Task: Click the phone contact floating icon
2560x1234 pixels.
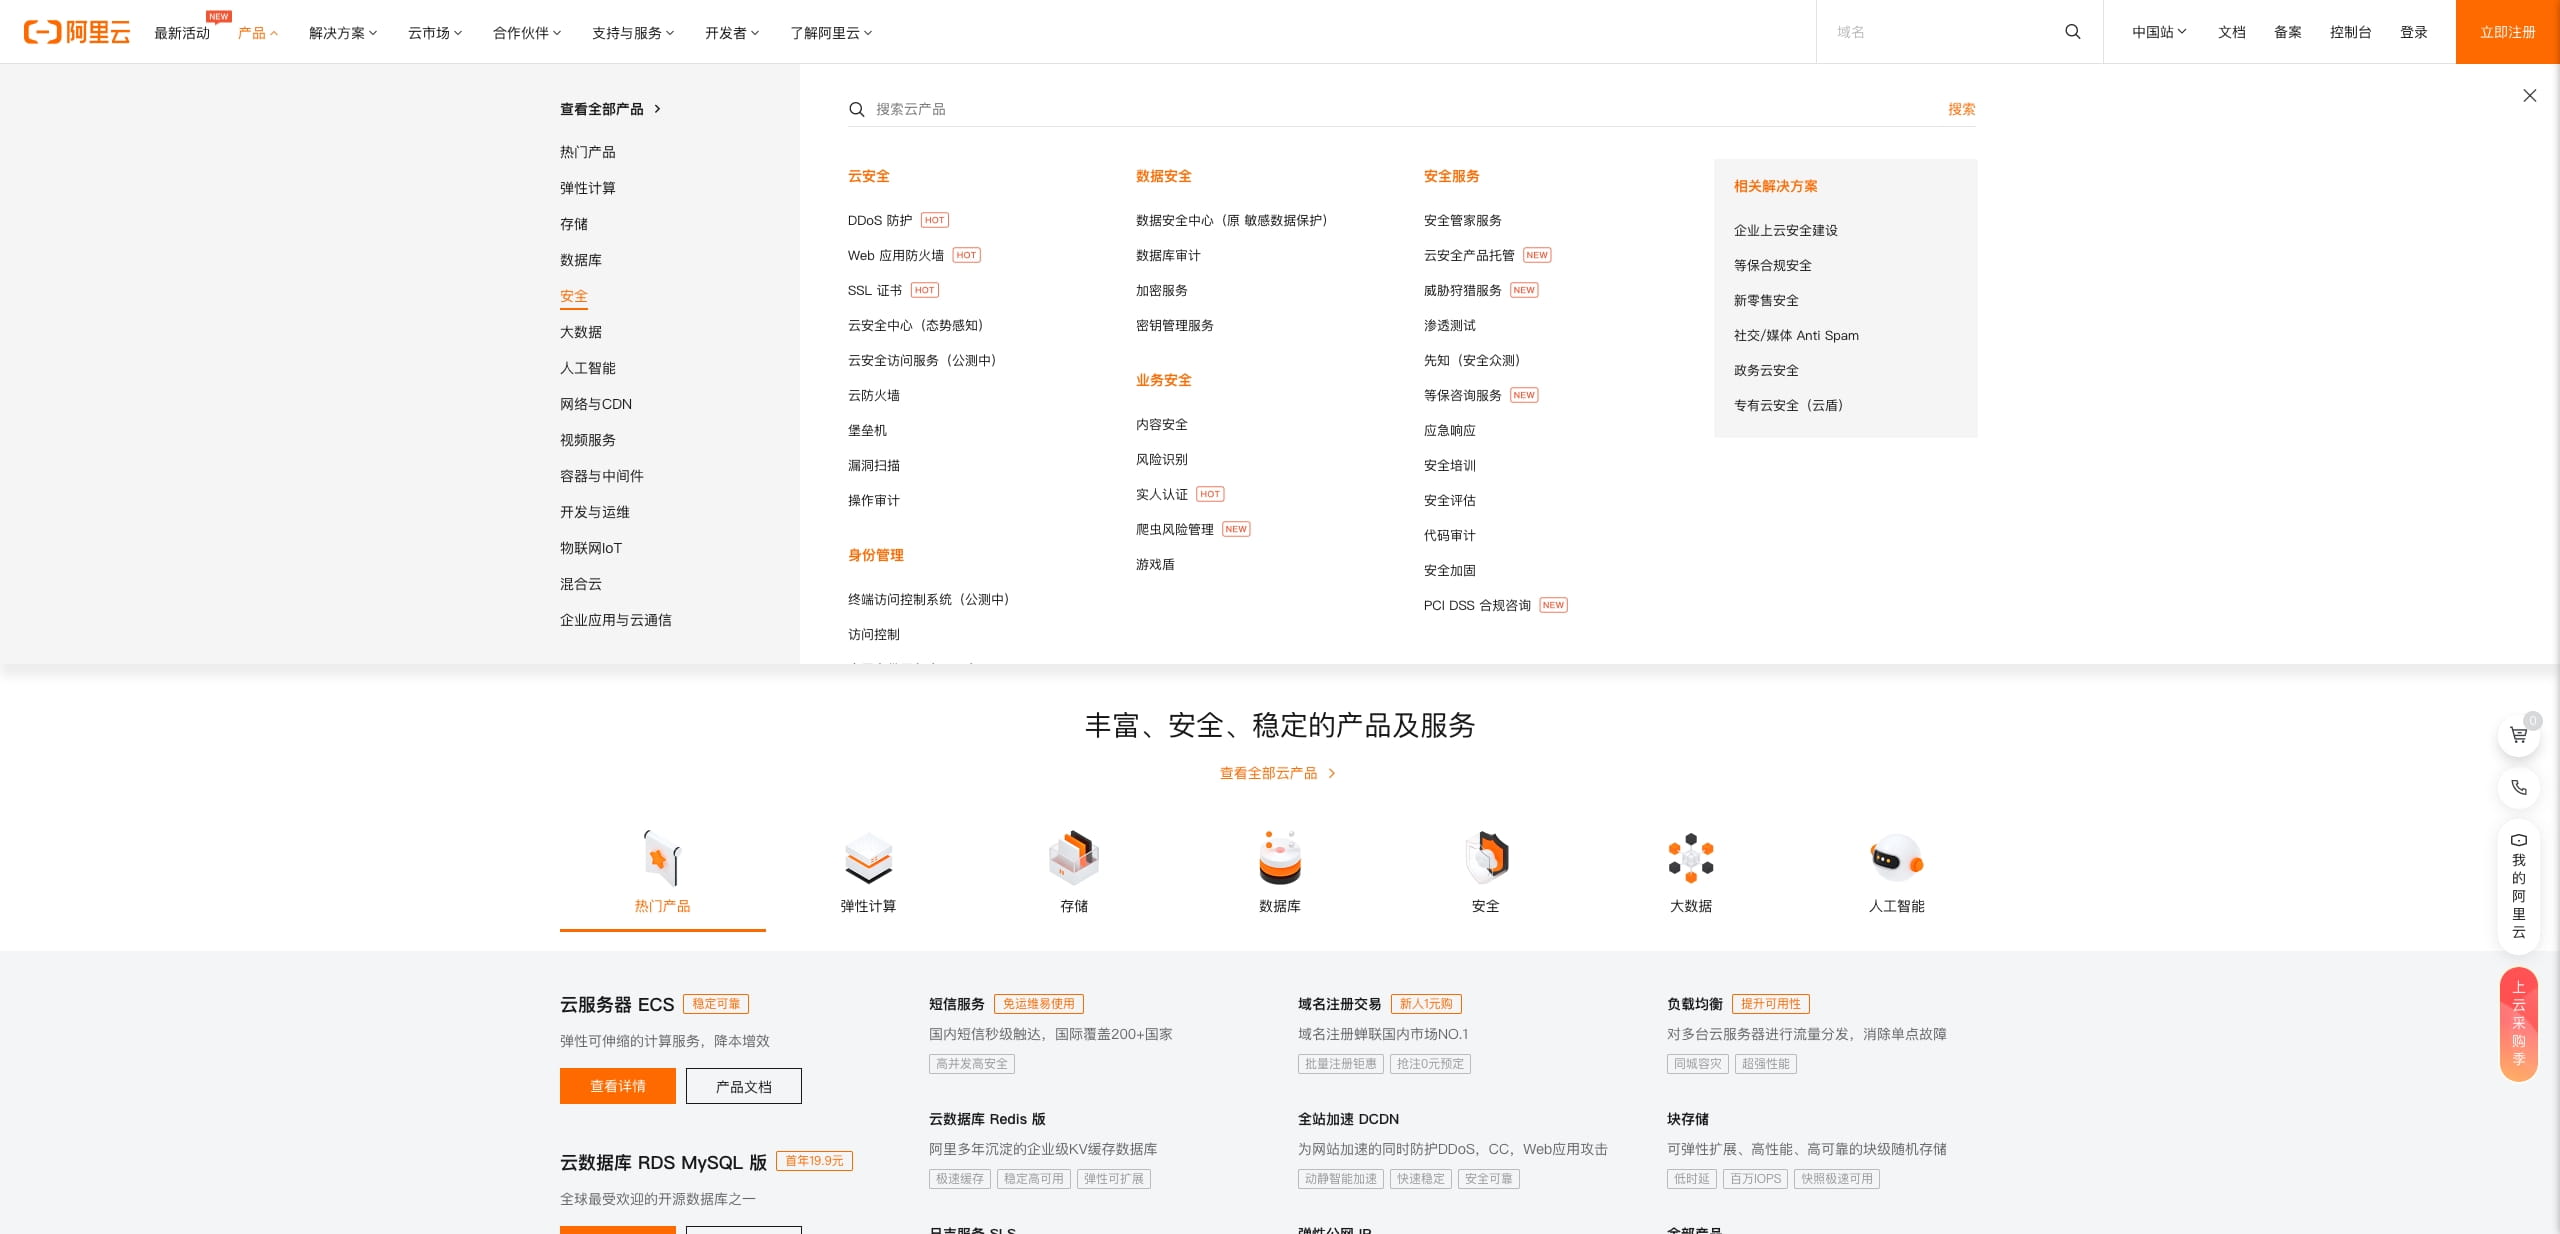Action: pyautogui.click(x=2519, y=788)
